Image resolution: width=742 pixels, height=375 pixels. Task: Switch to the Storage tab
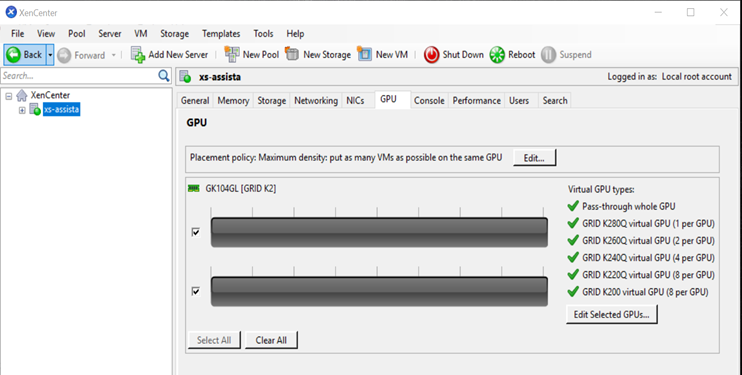(272, 100)
